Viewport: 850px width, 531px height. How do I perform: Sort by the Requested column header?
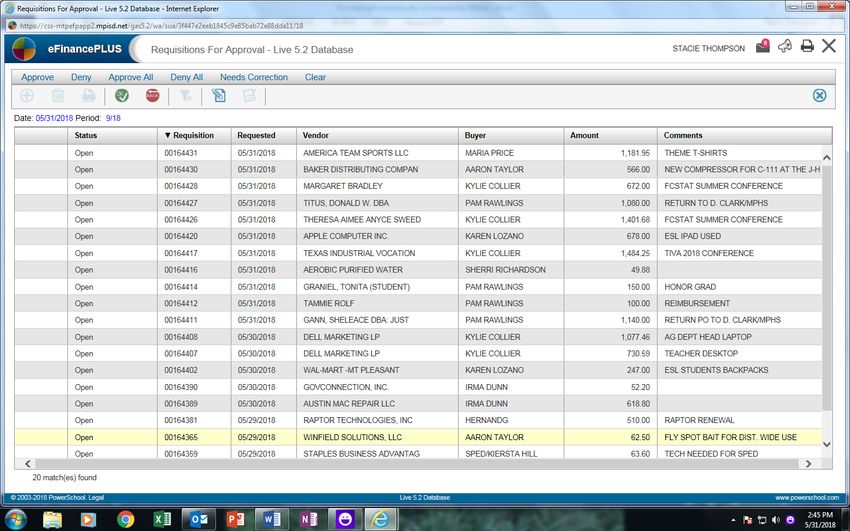click(x=263, y=135)
